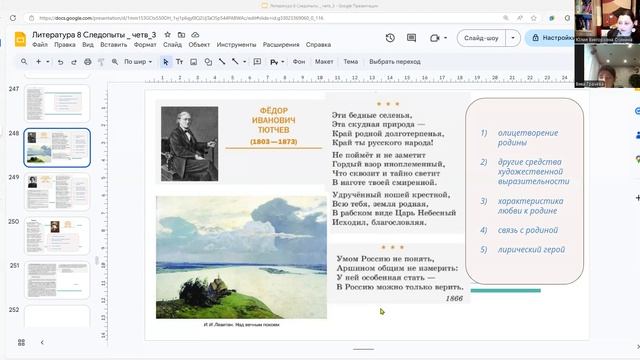Viewport: 640px width, 360px height.
Task: Add a new slide with the plus icon
Action: coord(38,62)
